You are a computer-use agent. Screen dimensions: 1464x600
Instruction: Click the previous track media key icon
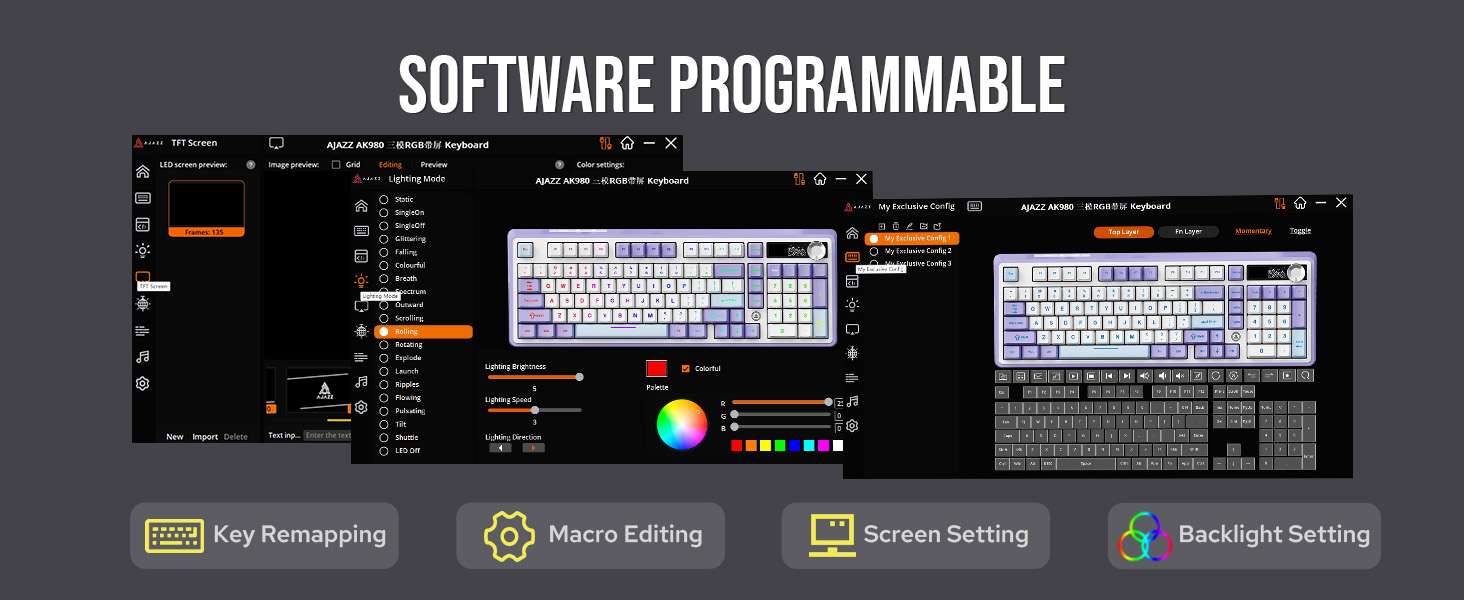click(x=1109, y=376)
